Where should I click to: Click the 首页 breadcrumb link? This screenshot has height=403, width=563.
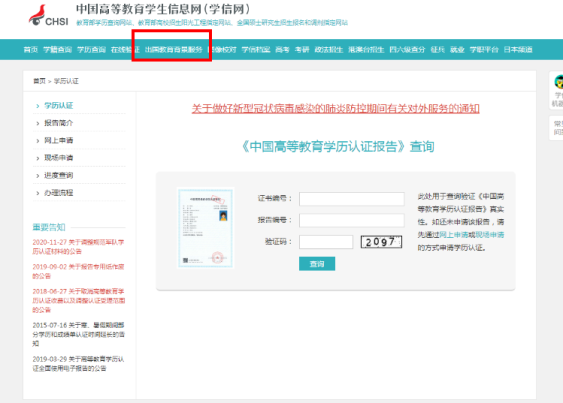pos(39,81)
